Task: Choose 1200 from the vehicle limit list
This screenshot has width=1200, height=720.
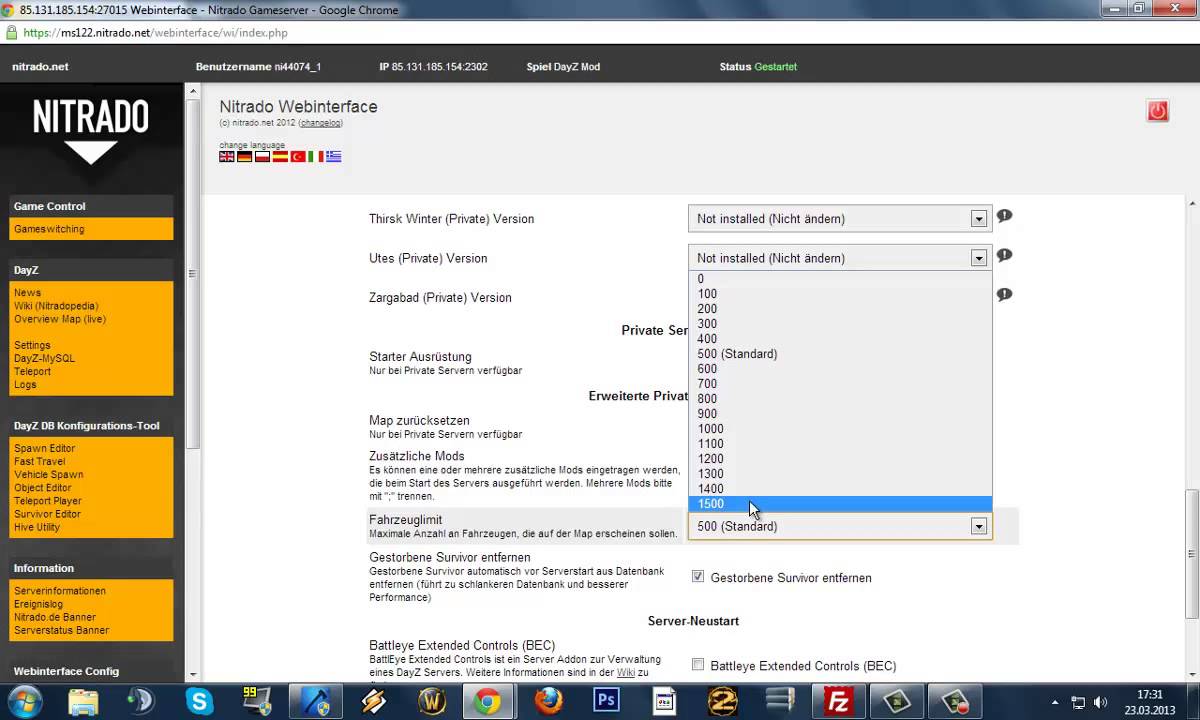Action: (840, 459)
